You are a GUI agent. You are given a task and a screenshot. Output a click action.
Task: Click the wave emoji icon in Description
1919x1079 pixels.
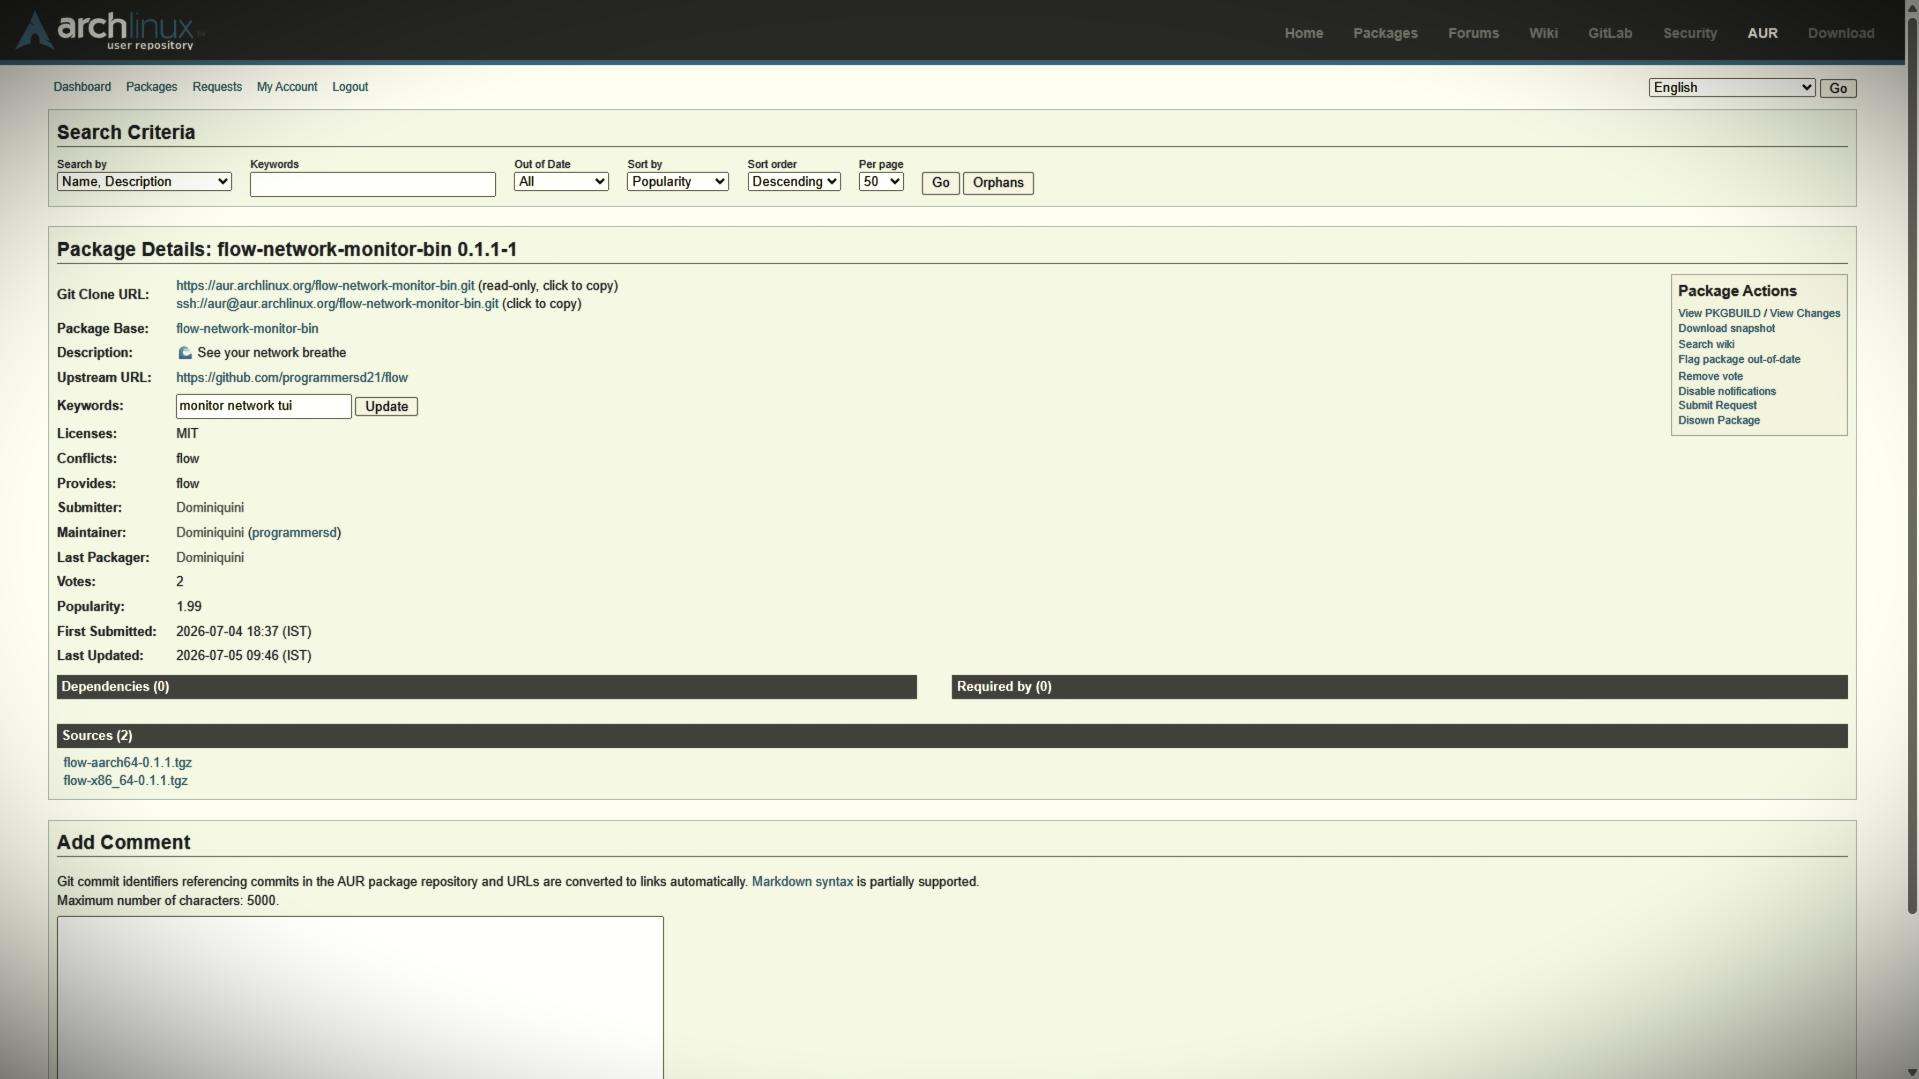click(x=185, y=353)
